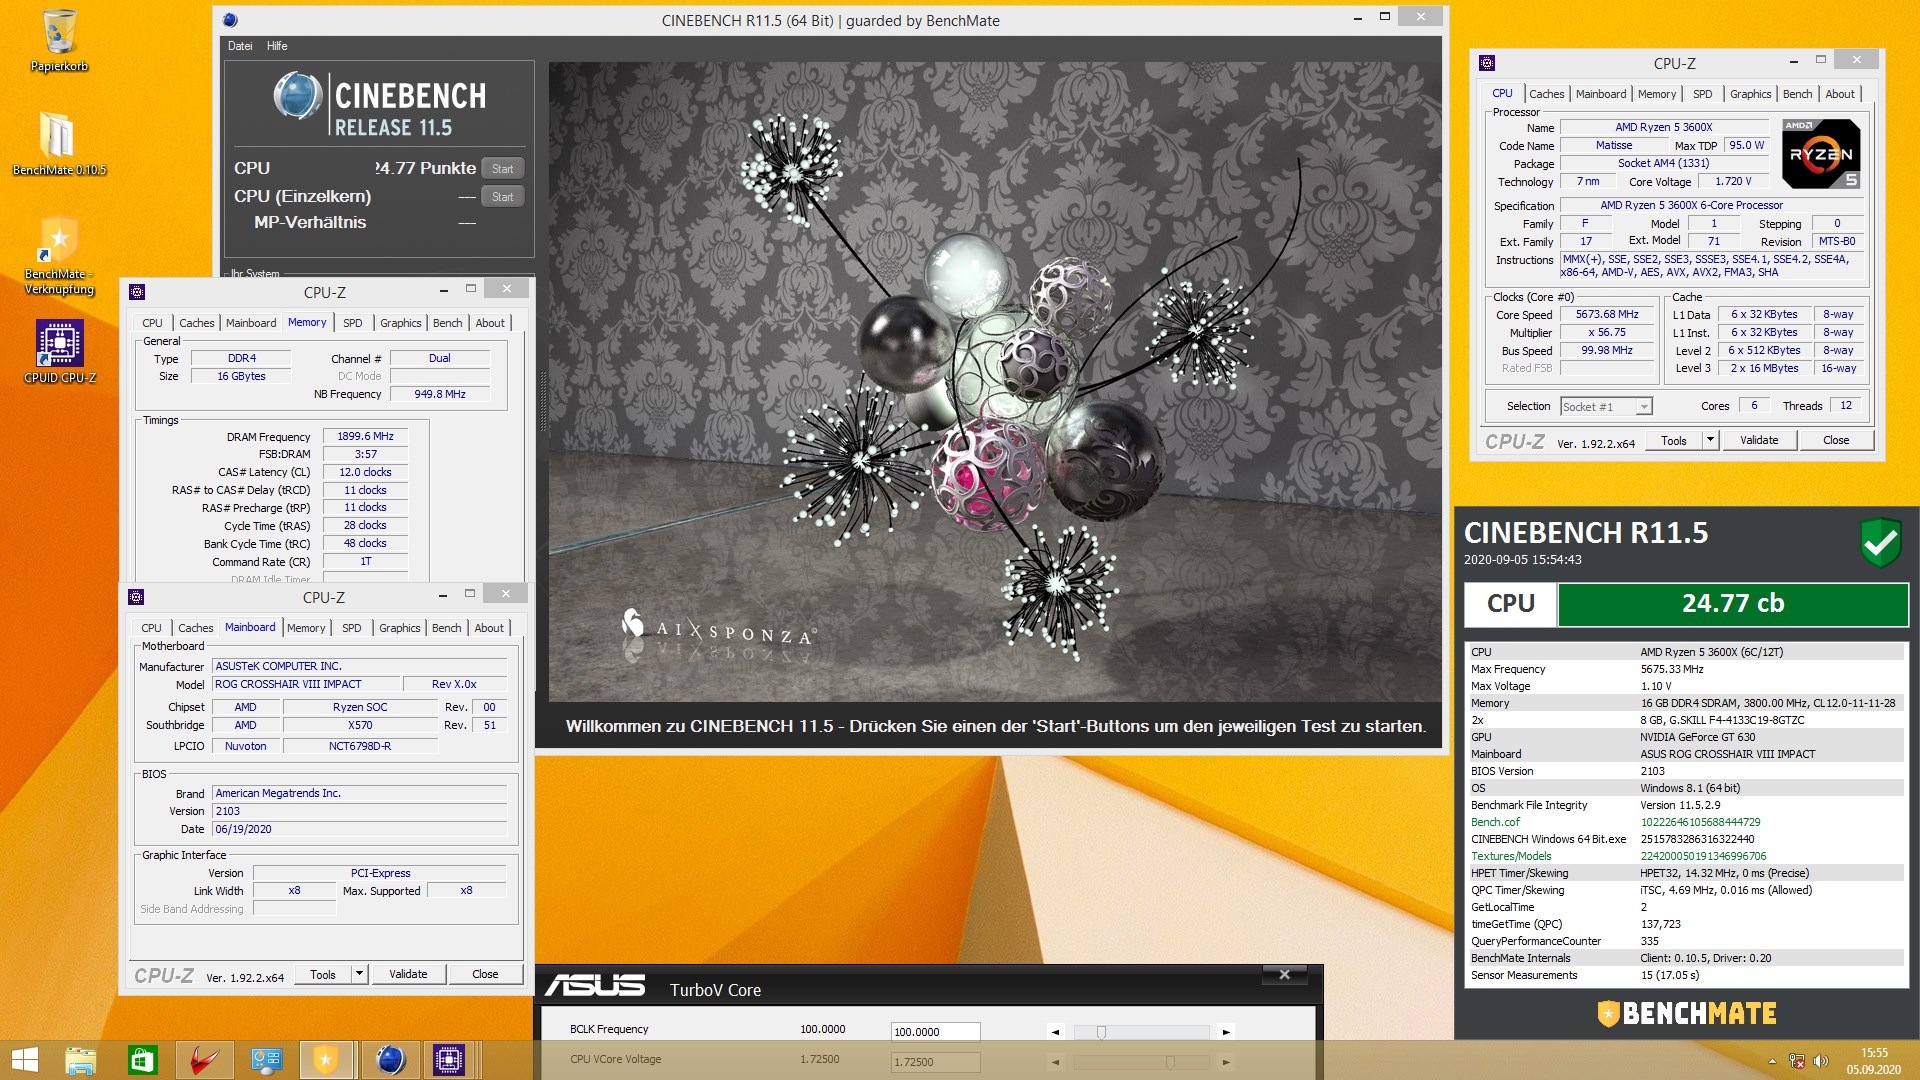Open the Datei menu in Cinebench
The width and height of the screenshot is (1920, 1080).
[x=240, y=46]
